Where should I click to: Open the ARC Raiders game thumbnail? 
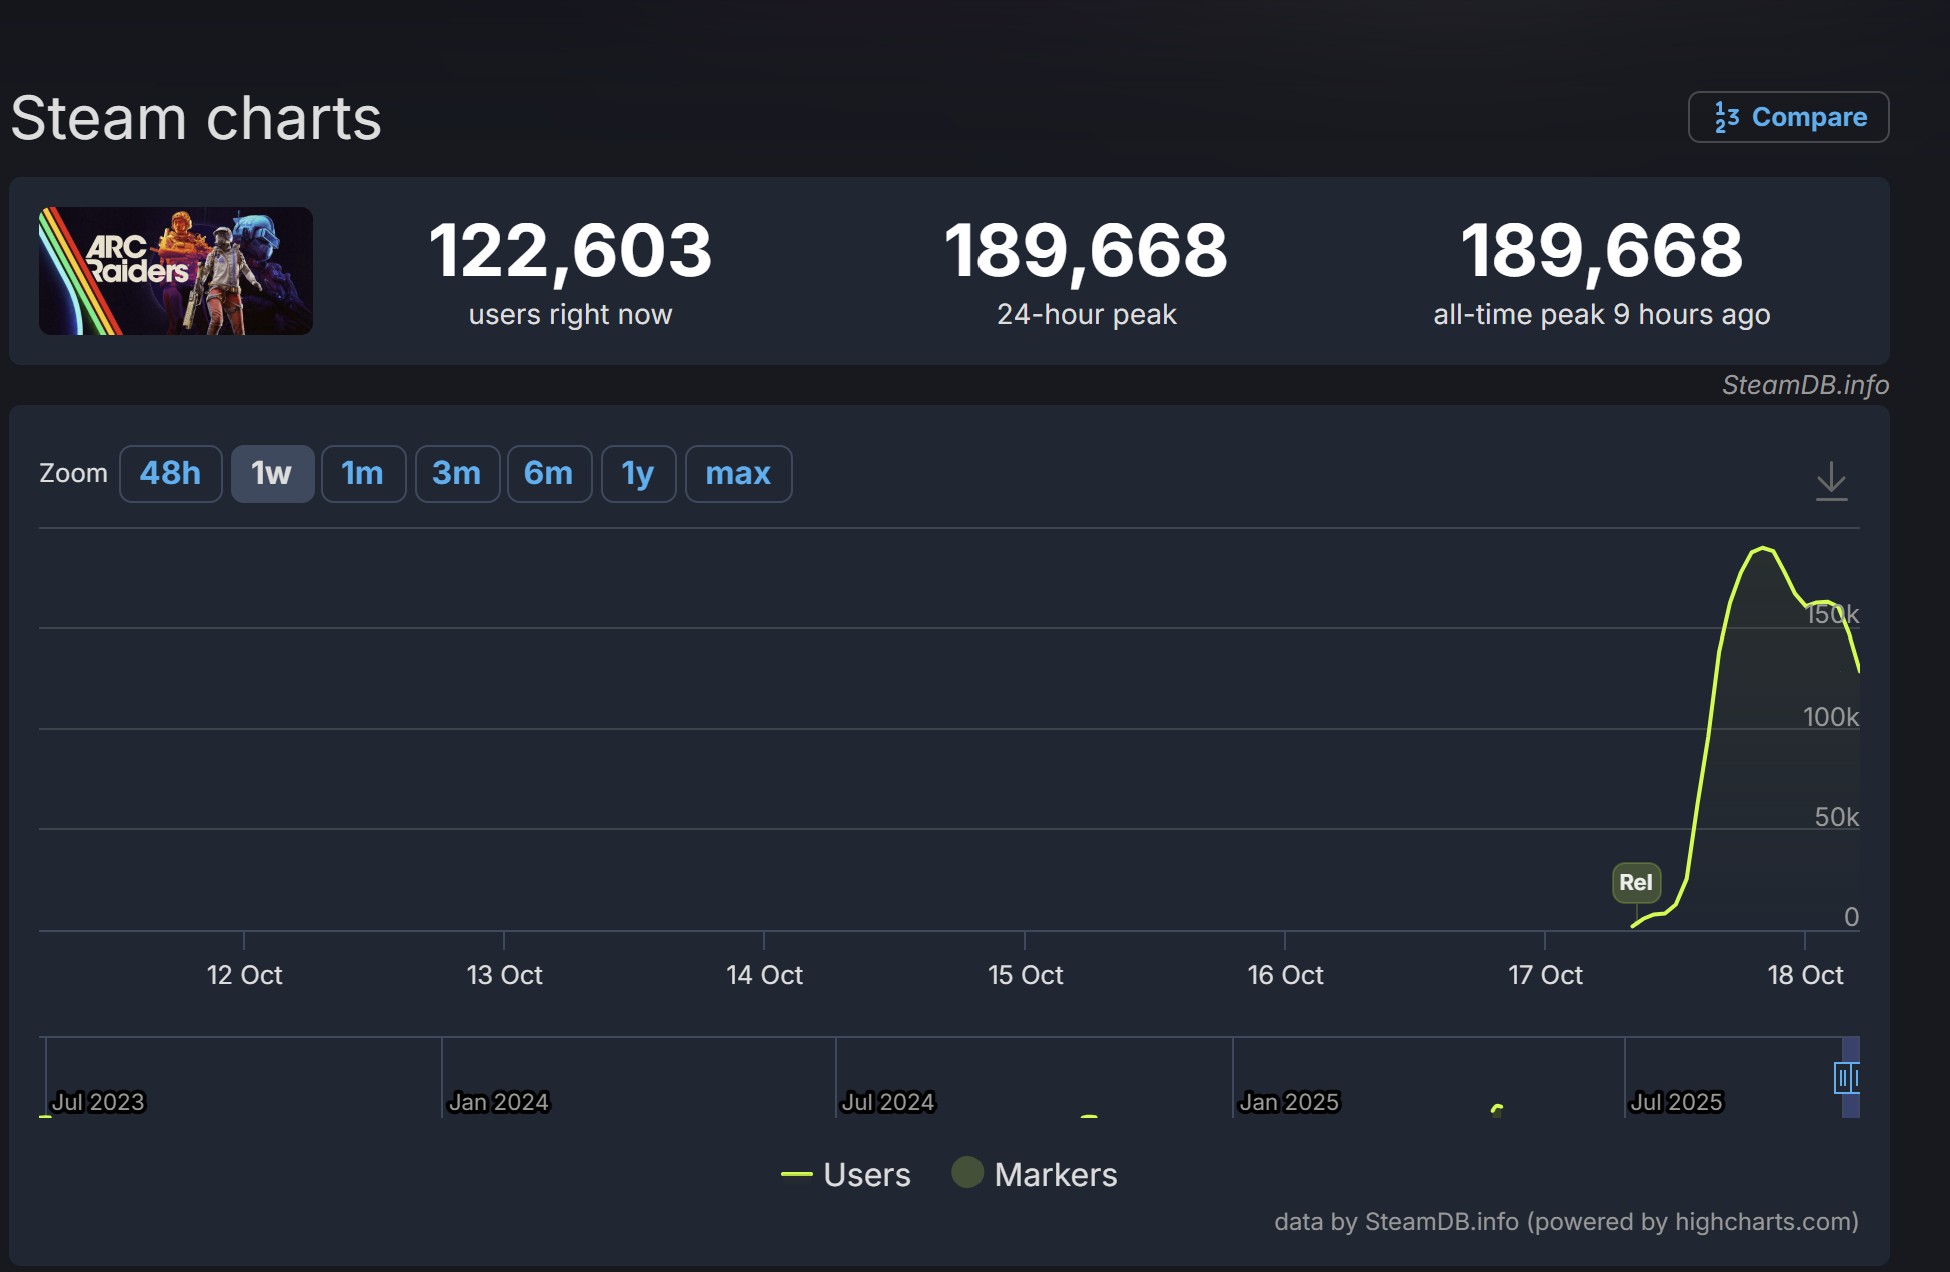pos(176,271)
